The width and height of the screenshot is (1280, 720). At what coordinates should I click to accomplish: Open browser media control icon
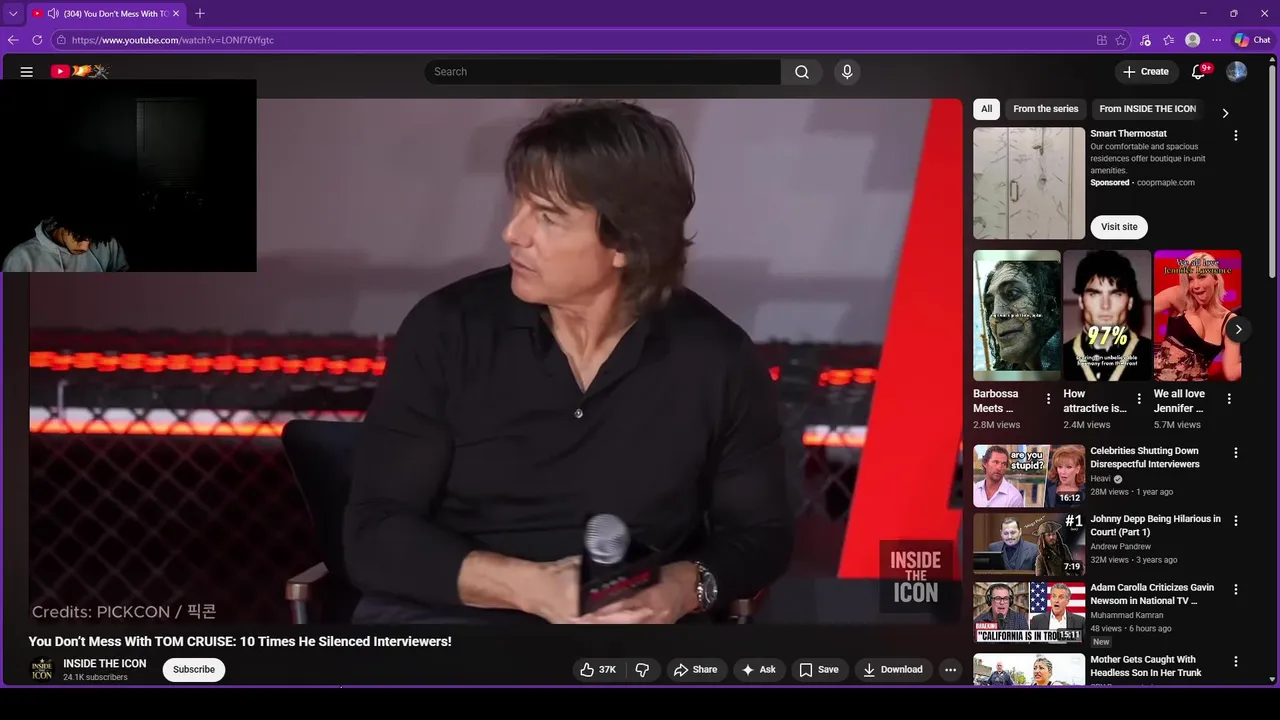coord(1145,40)
